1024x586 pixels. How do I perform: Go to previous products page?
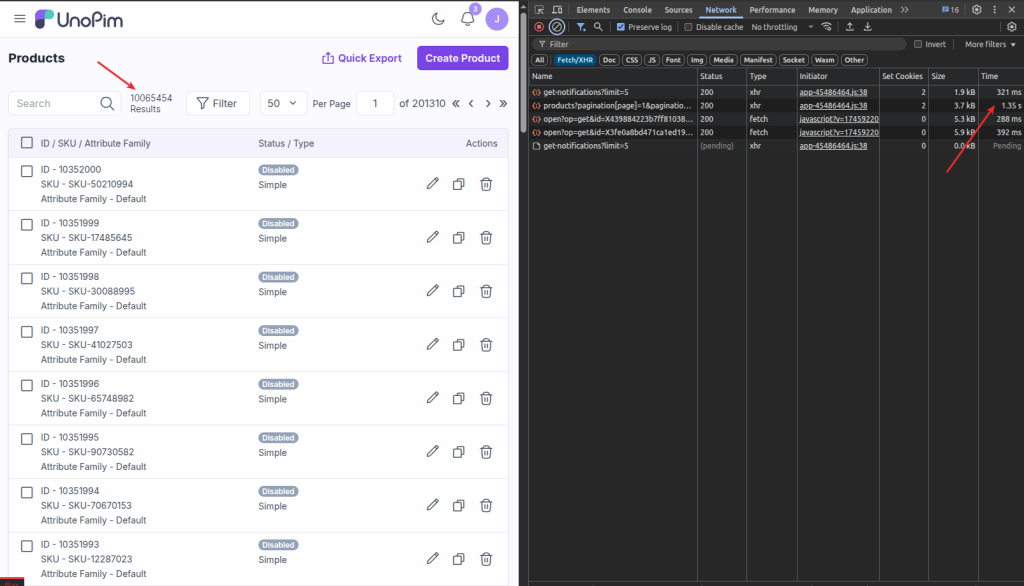coord(472,103)
